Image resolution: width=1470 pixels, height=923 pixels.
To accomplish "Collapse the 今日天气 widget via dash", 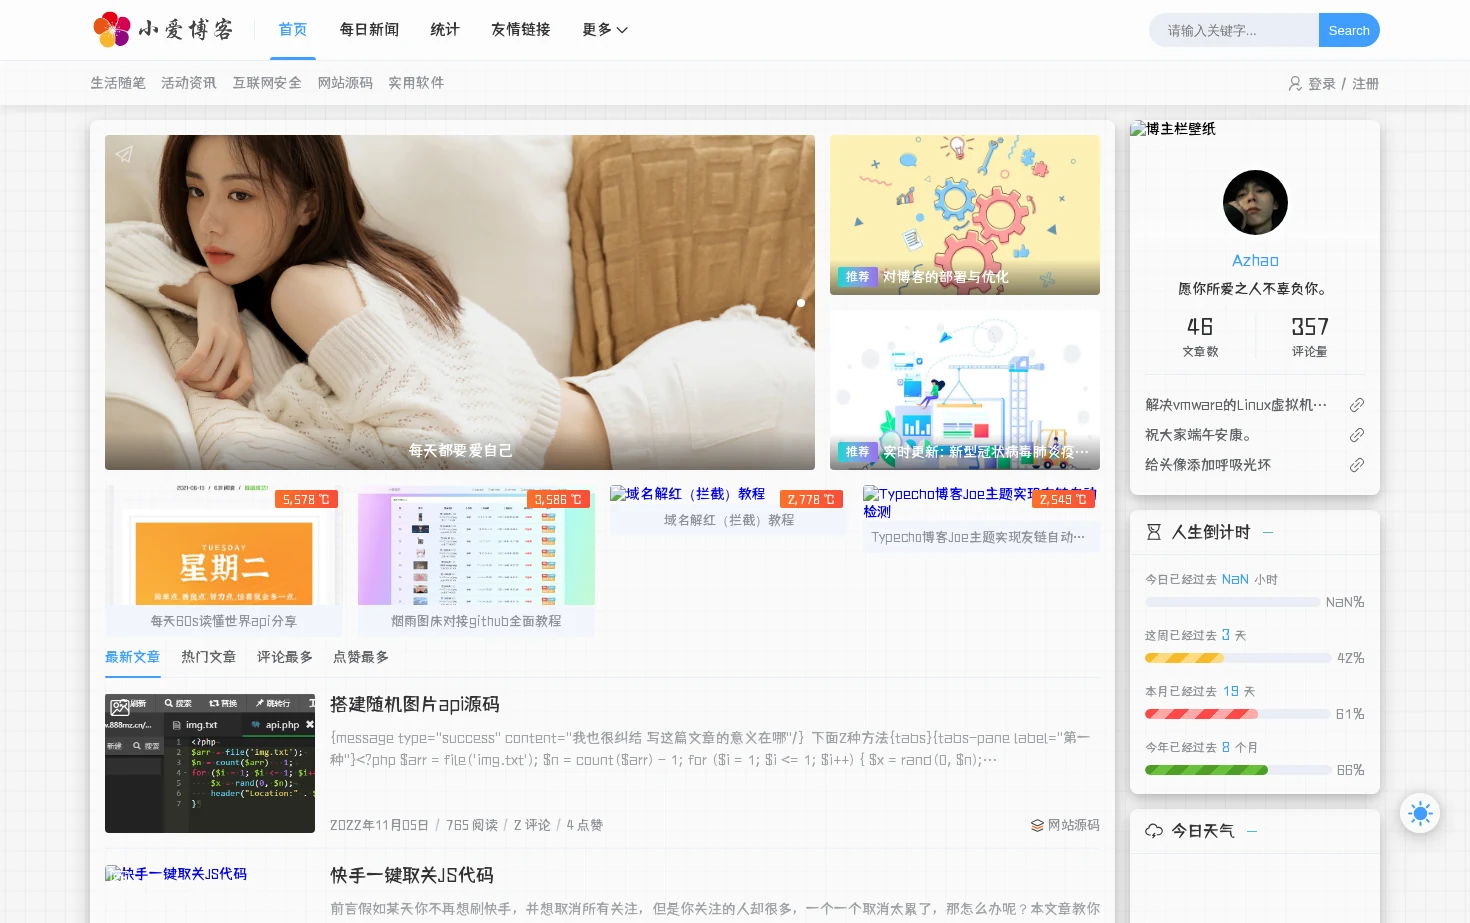I will click(x=1252, y=831).
